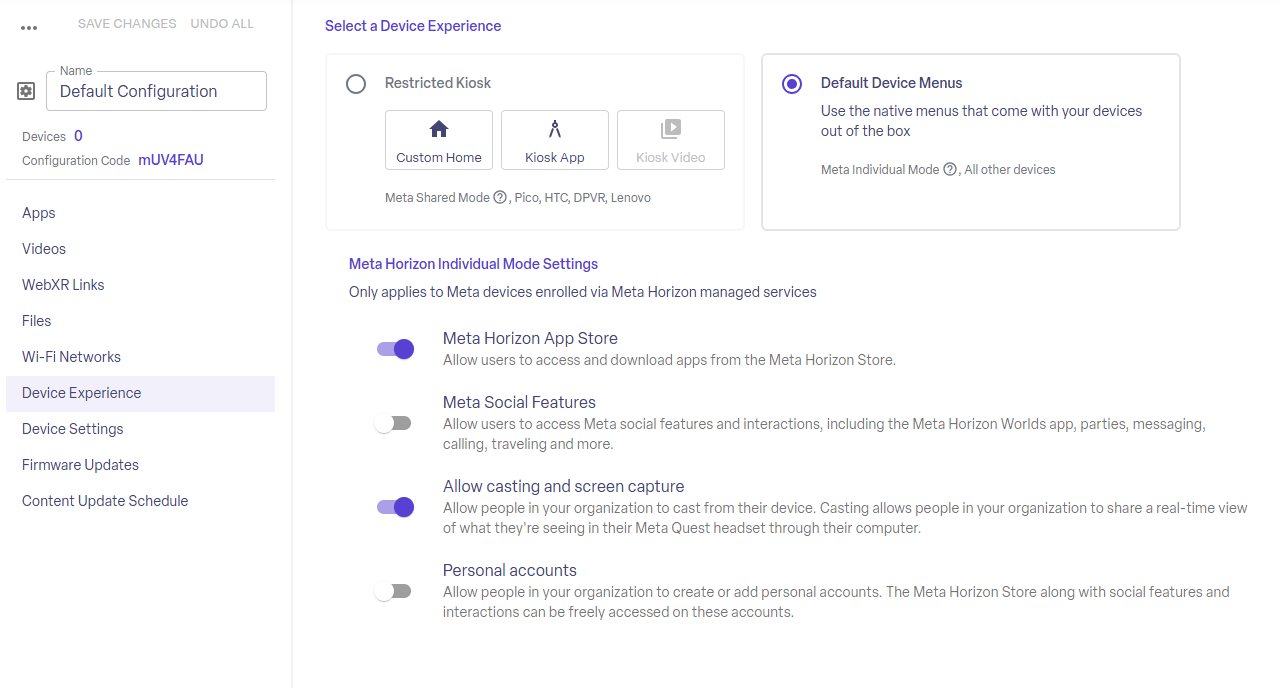
Task: Select the Restricted Kiosk radio button
Action: pyautogui.click(x=356, y=84)
